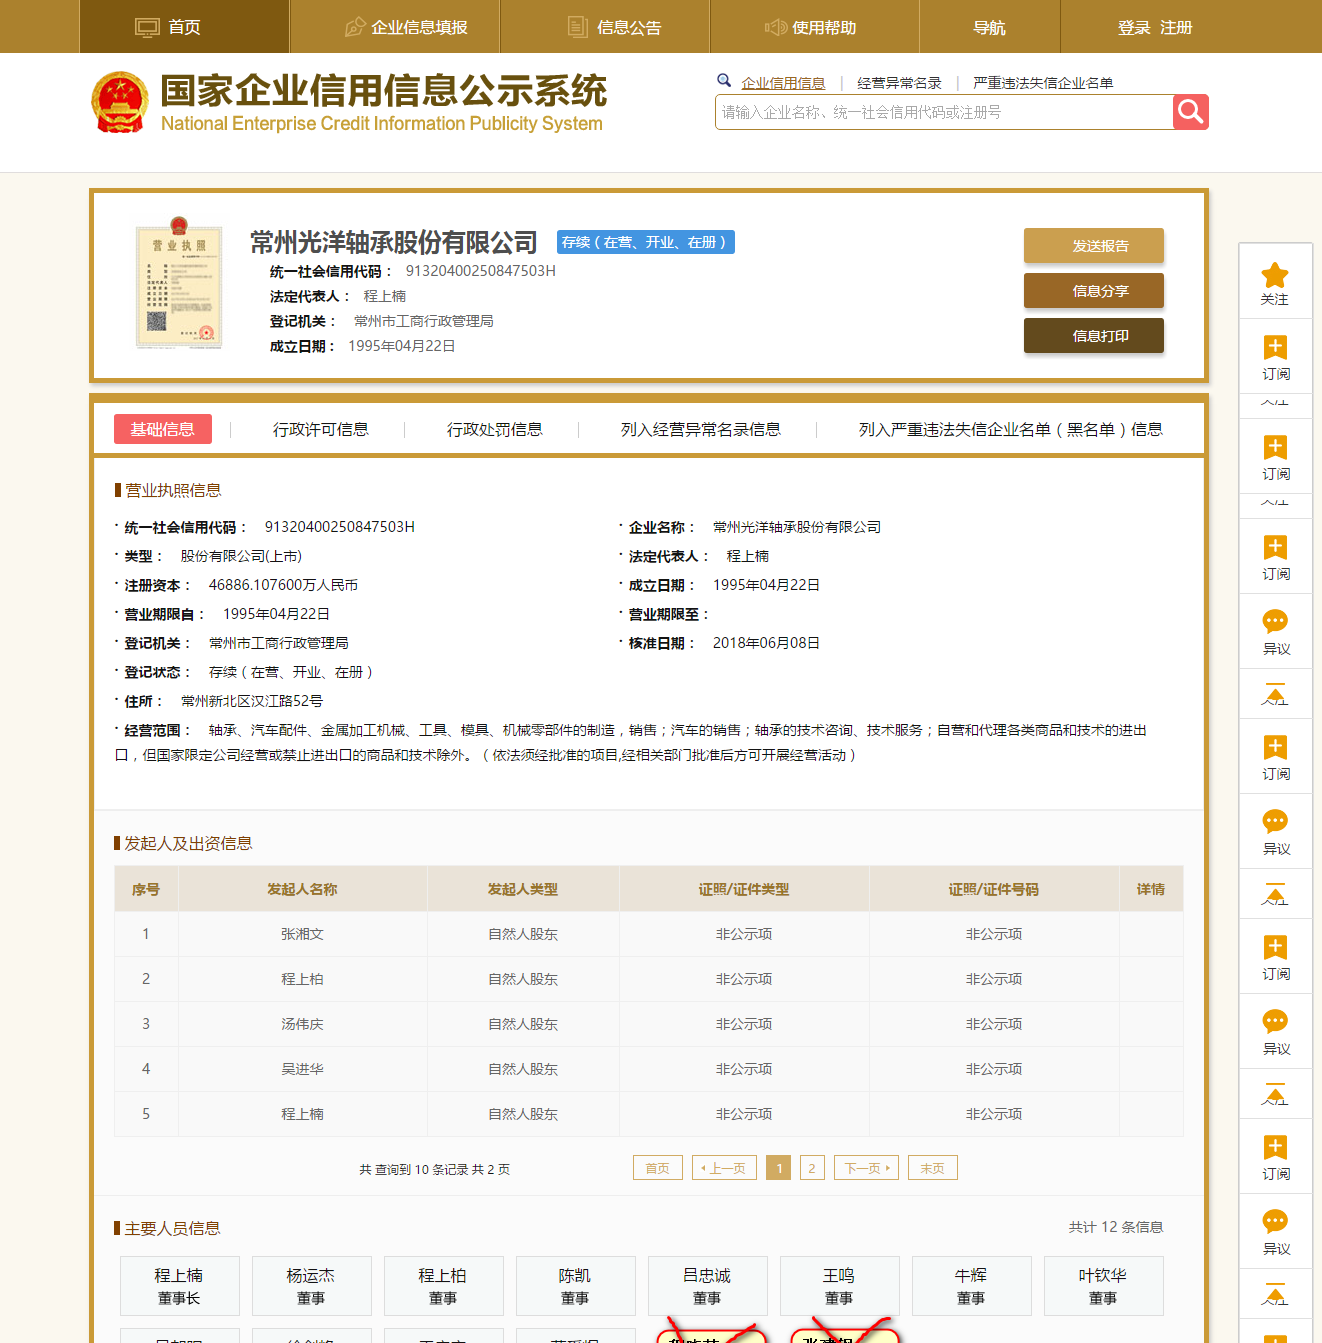The height and width of the screenshot is (1343, 1322).
Task: Switch to the 行政许可信息 tab
Action: pos(322,429)
